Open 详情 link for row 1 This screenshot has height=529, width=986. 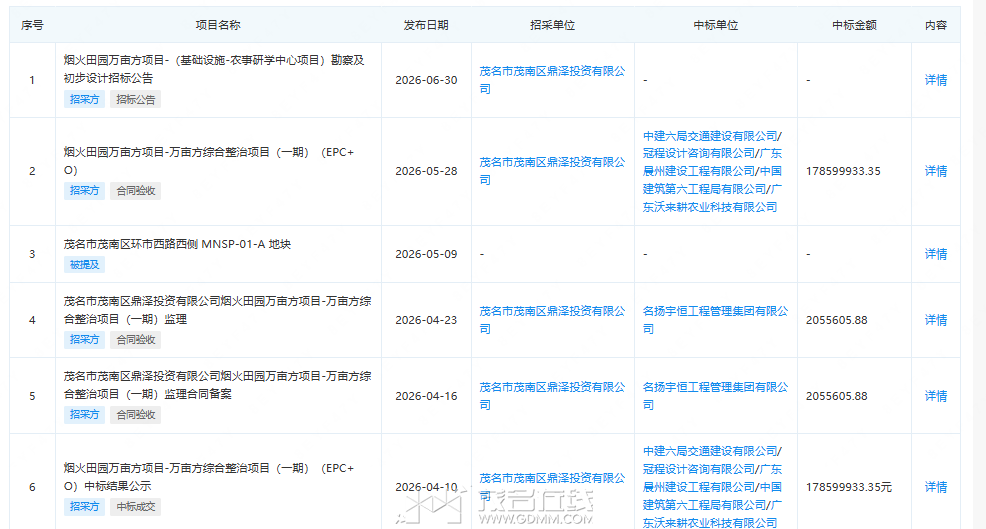click(936, 80)
